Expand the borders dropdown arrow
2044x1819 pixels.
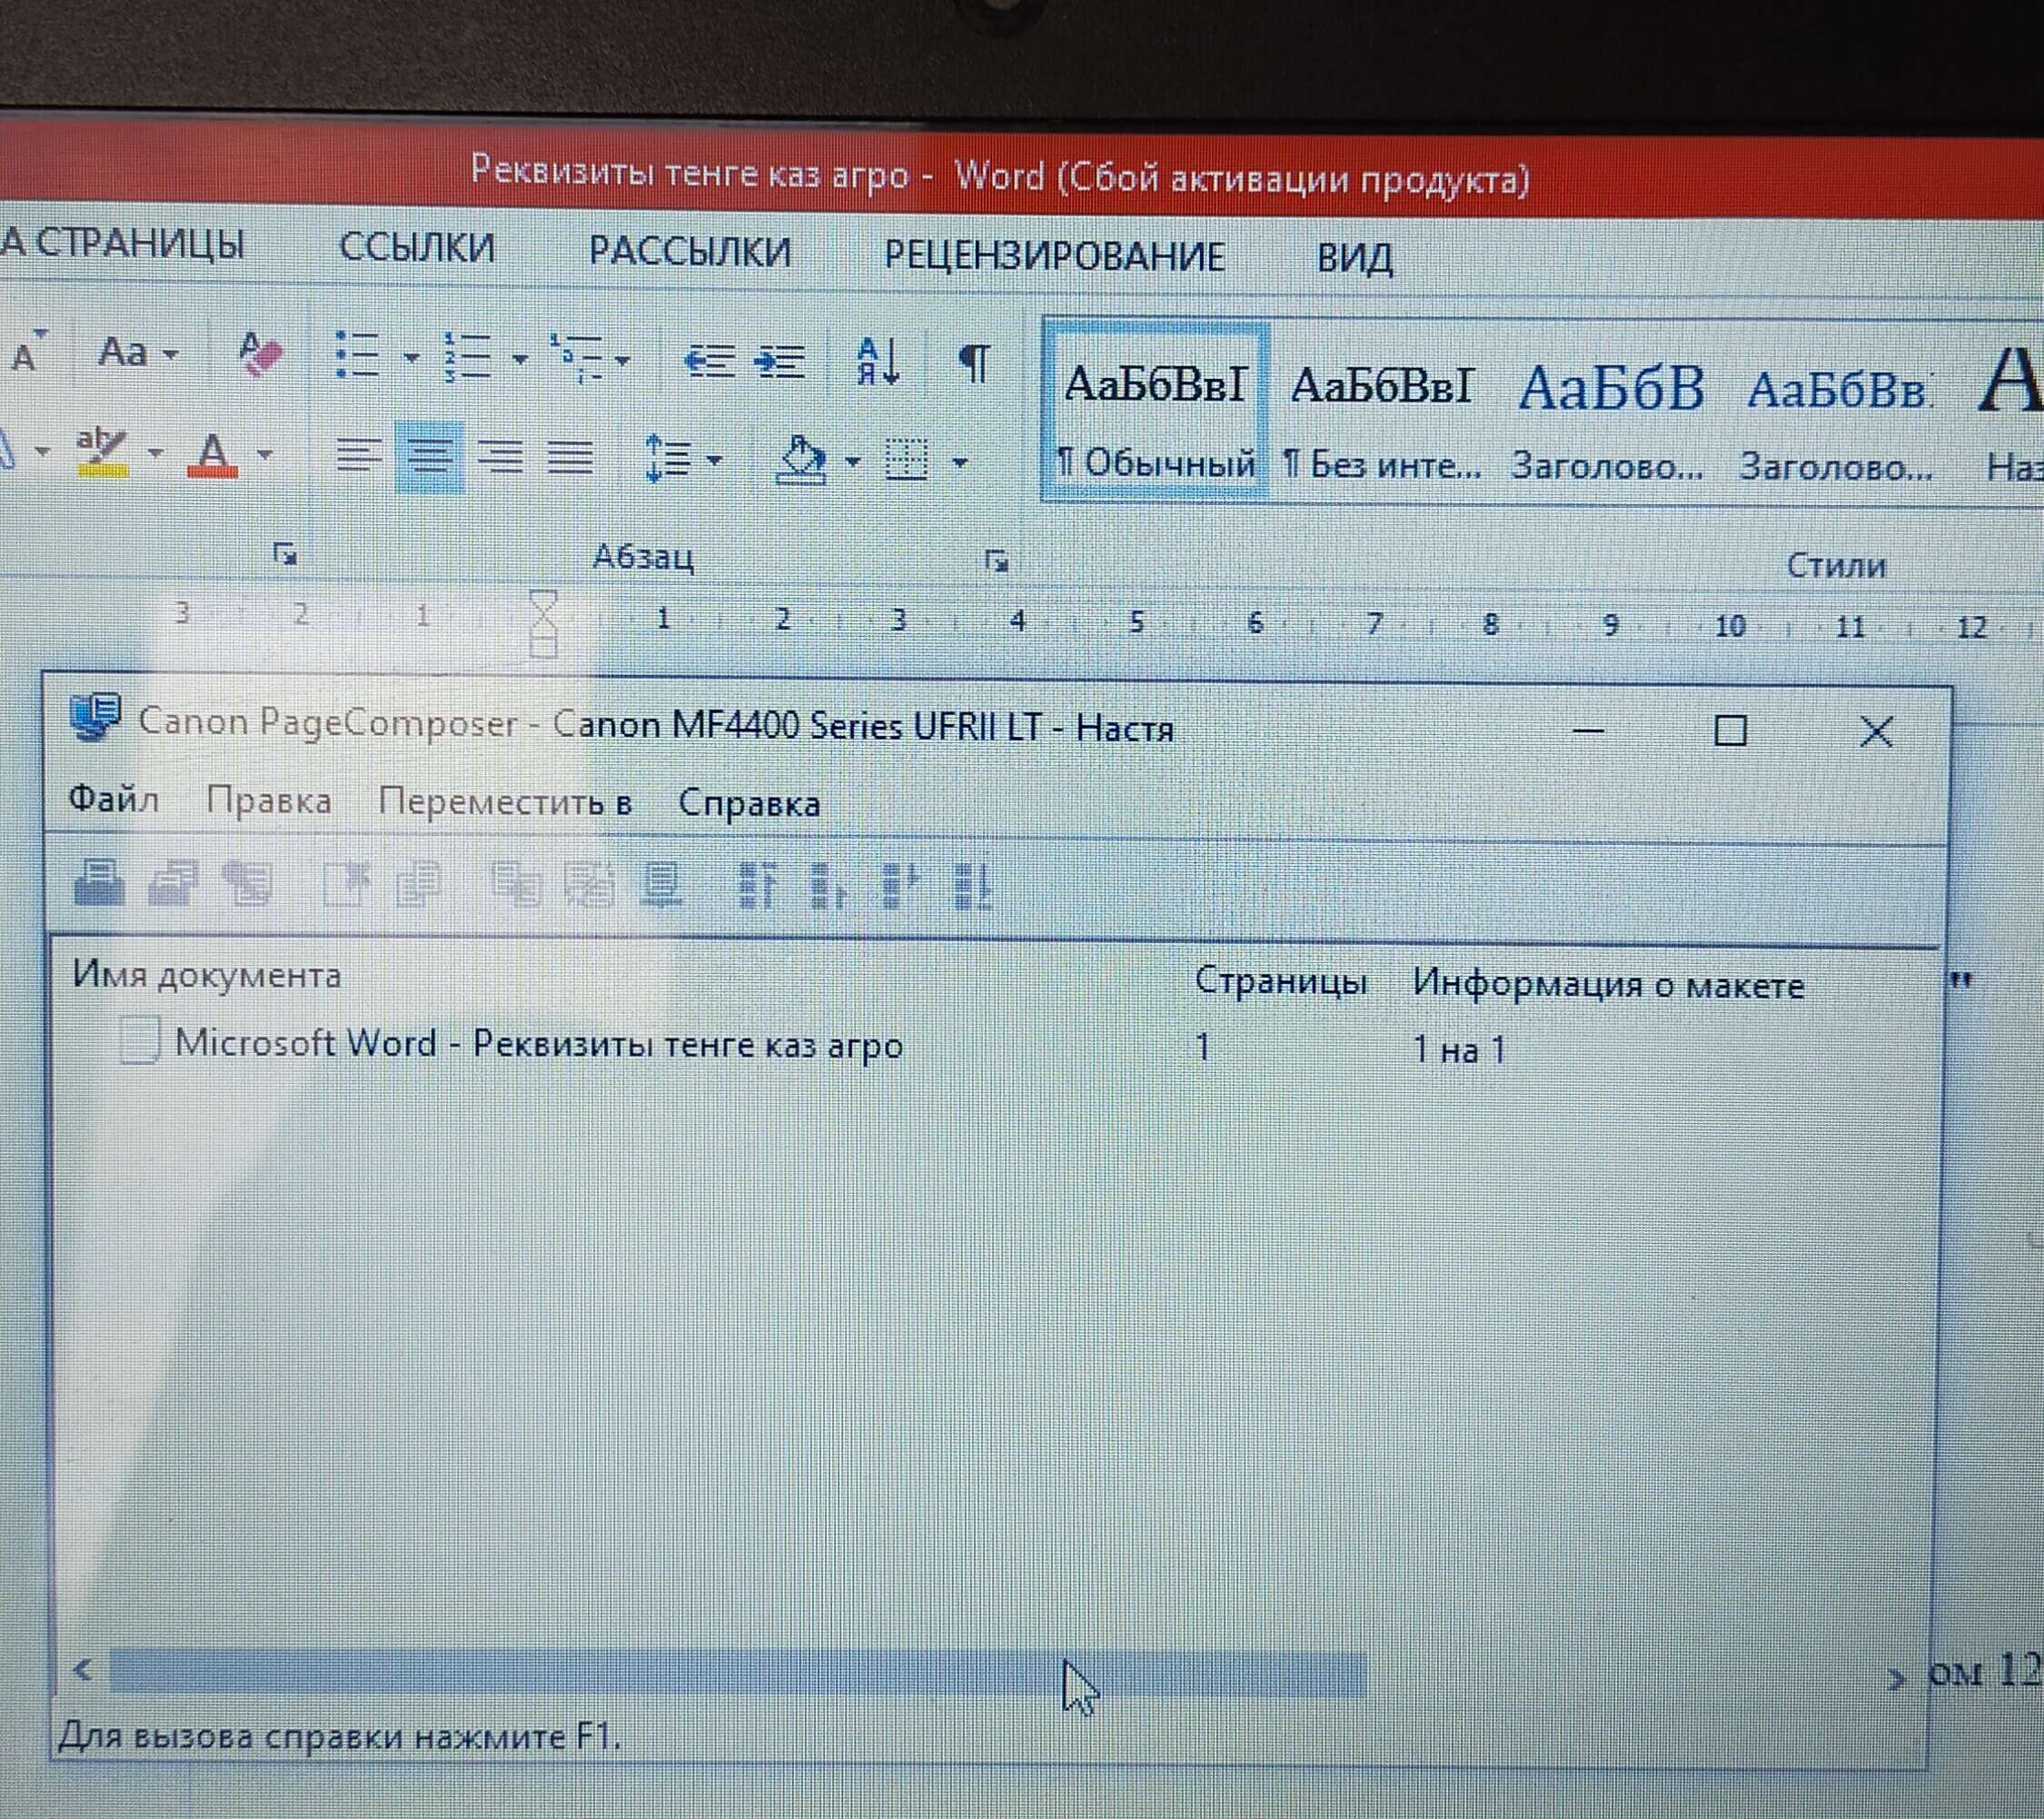960,462
